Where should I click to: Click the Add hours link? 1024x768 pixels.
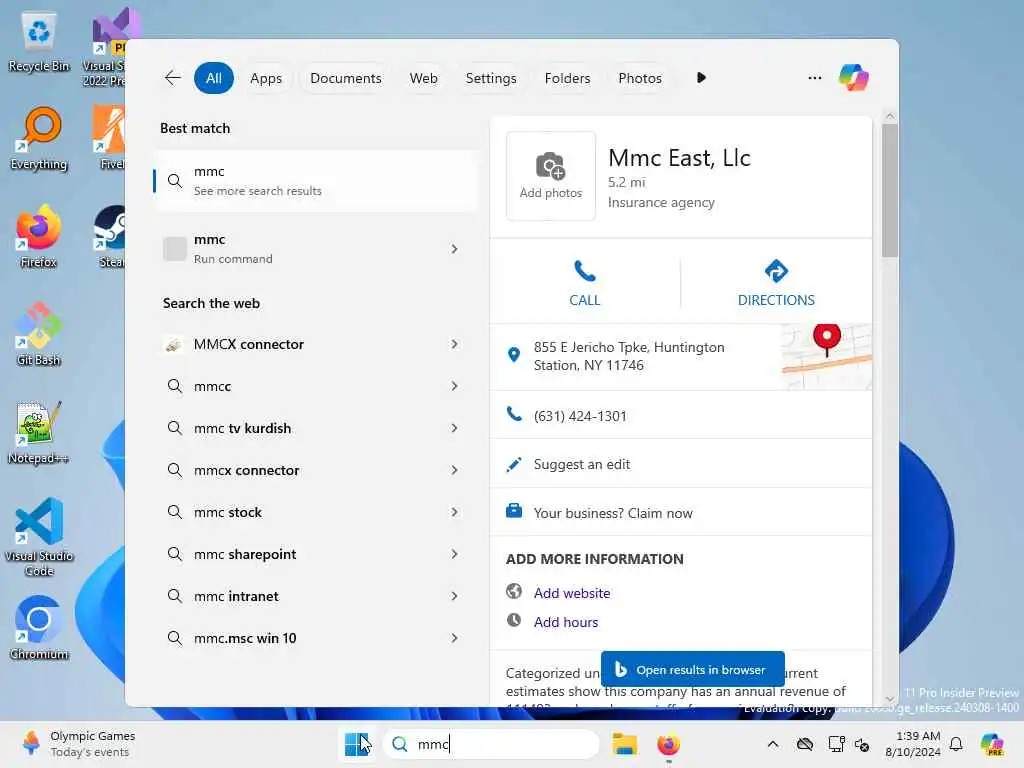[x=566, y=622]
